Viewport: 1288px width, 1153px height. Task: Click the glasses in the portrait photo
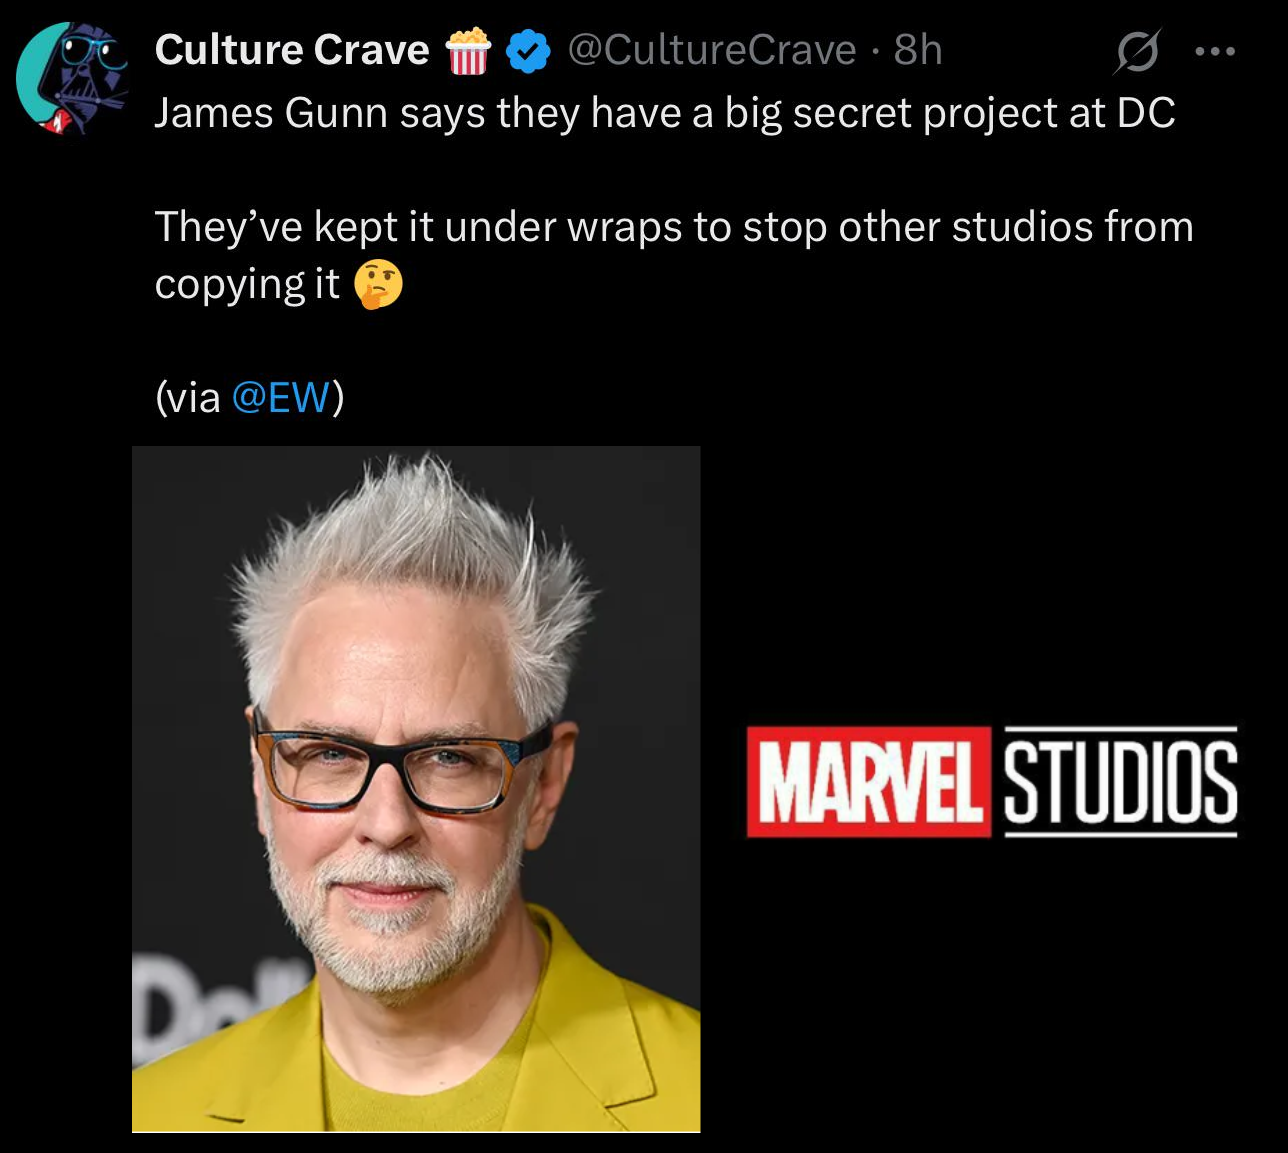[x=400, y=765]
